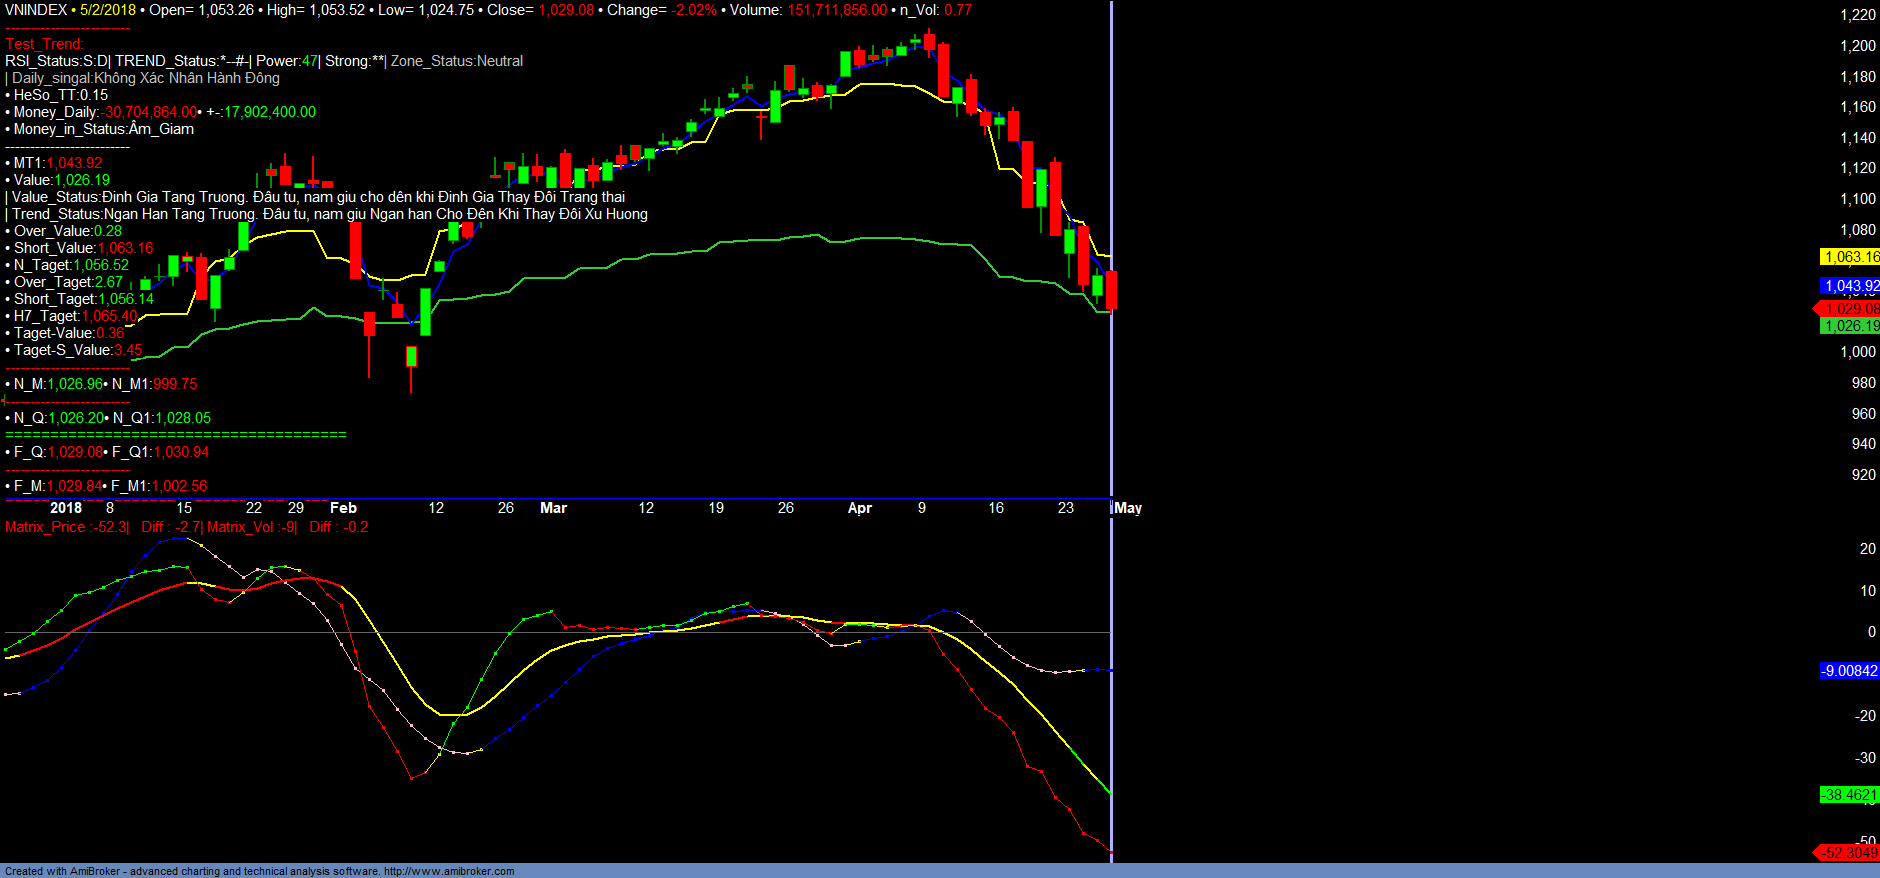
Task: Click the 1,000 level on price axis
Action: tap(1858, 352)
